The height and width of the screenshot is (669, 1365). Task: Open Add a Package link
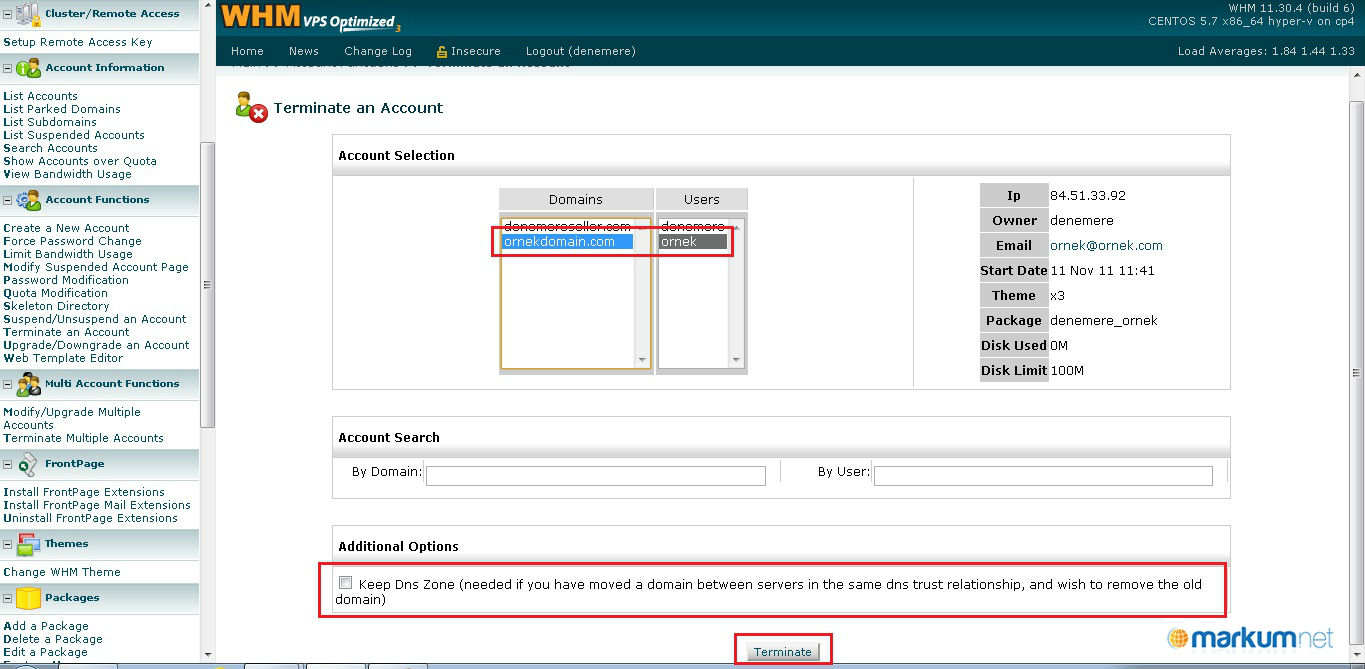46,626
